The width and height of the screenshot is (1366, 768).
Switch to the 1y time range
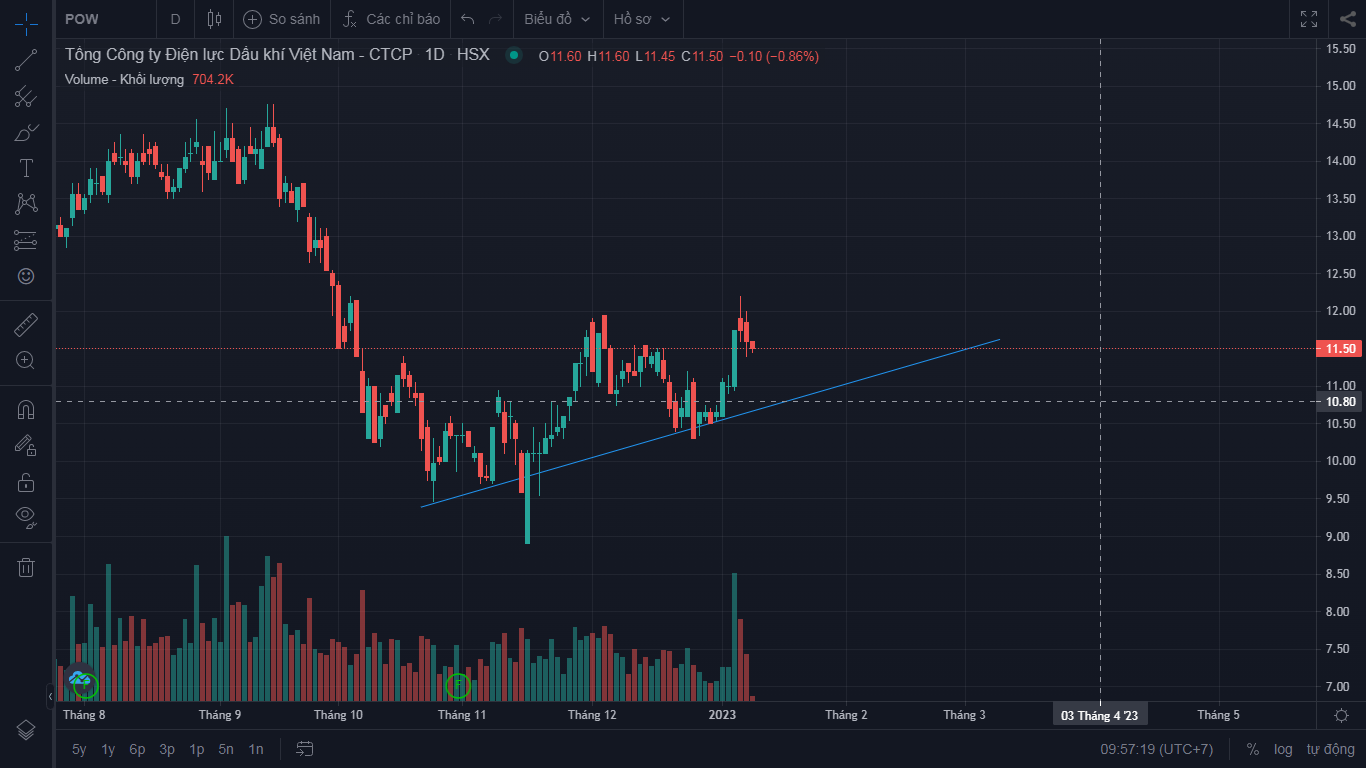point(108,749)
